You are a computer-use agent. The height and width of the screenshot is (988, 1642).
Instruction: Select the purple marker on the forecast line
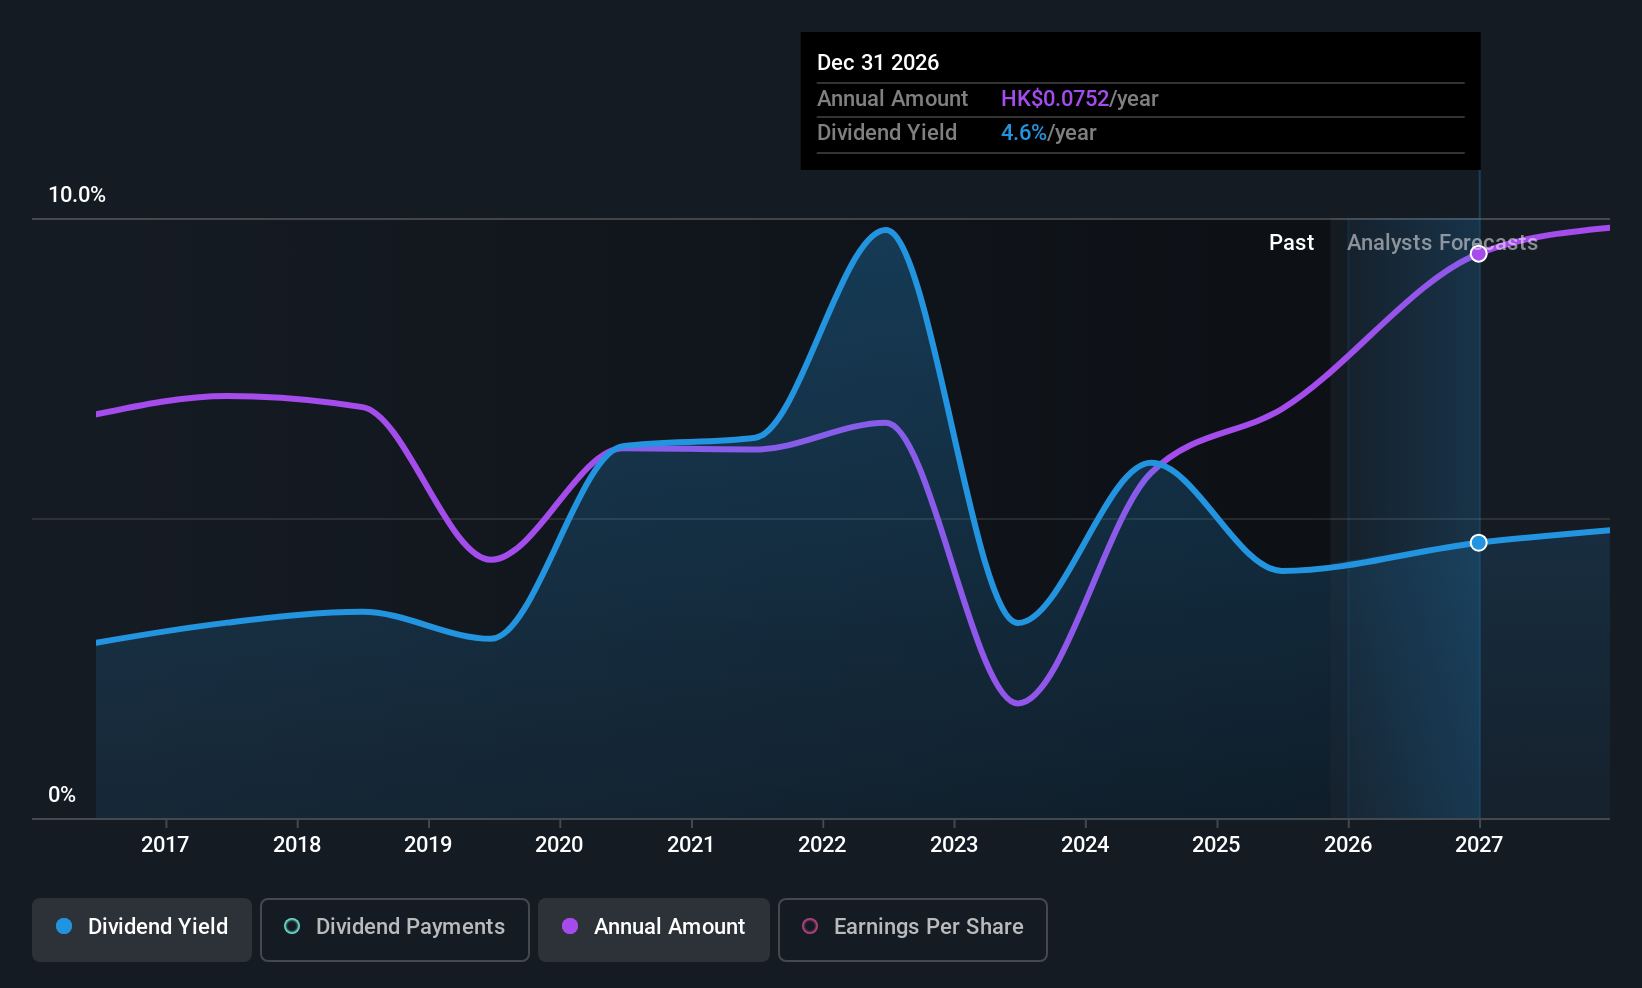coord(1478,253)
